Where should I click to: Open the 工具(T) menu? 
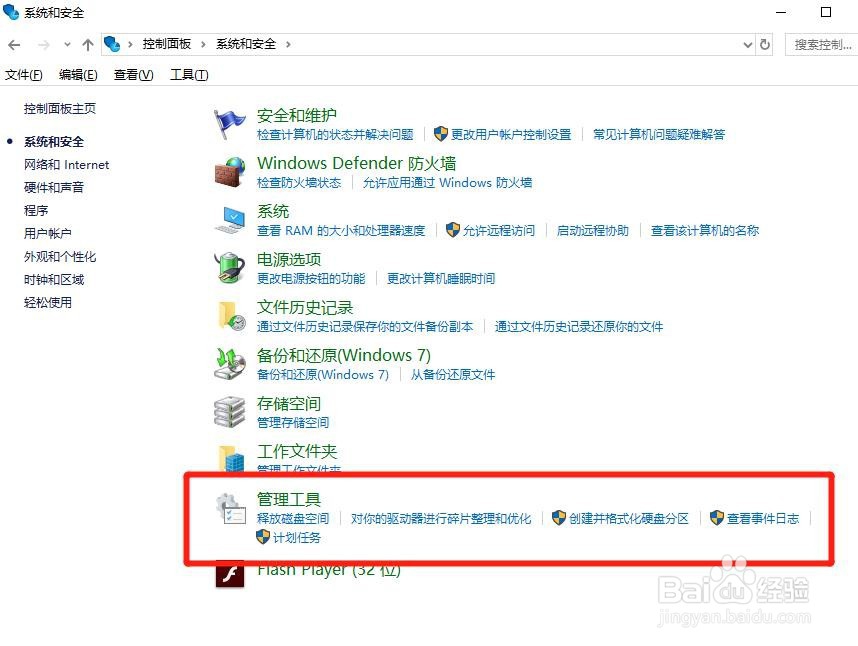[x=188, y=74]
